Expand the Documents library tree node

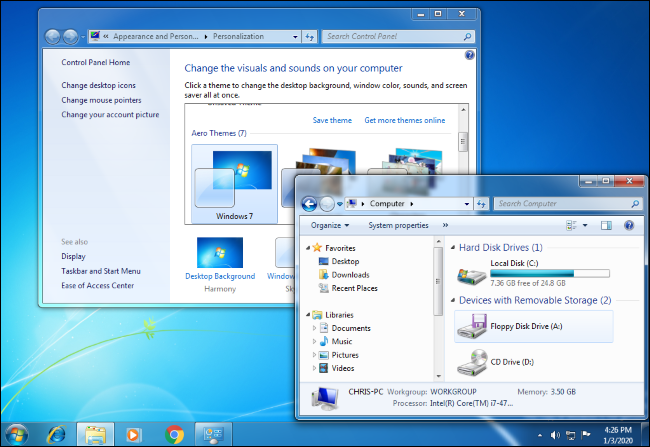(316, 328)
